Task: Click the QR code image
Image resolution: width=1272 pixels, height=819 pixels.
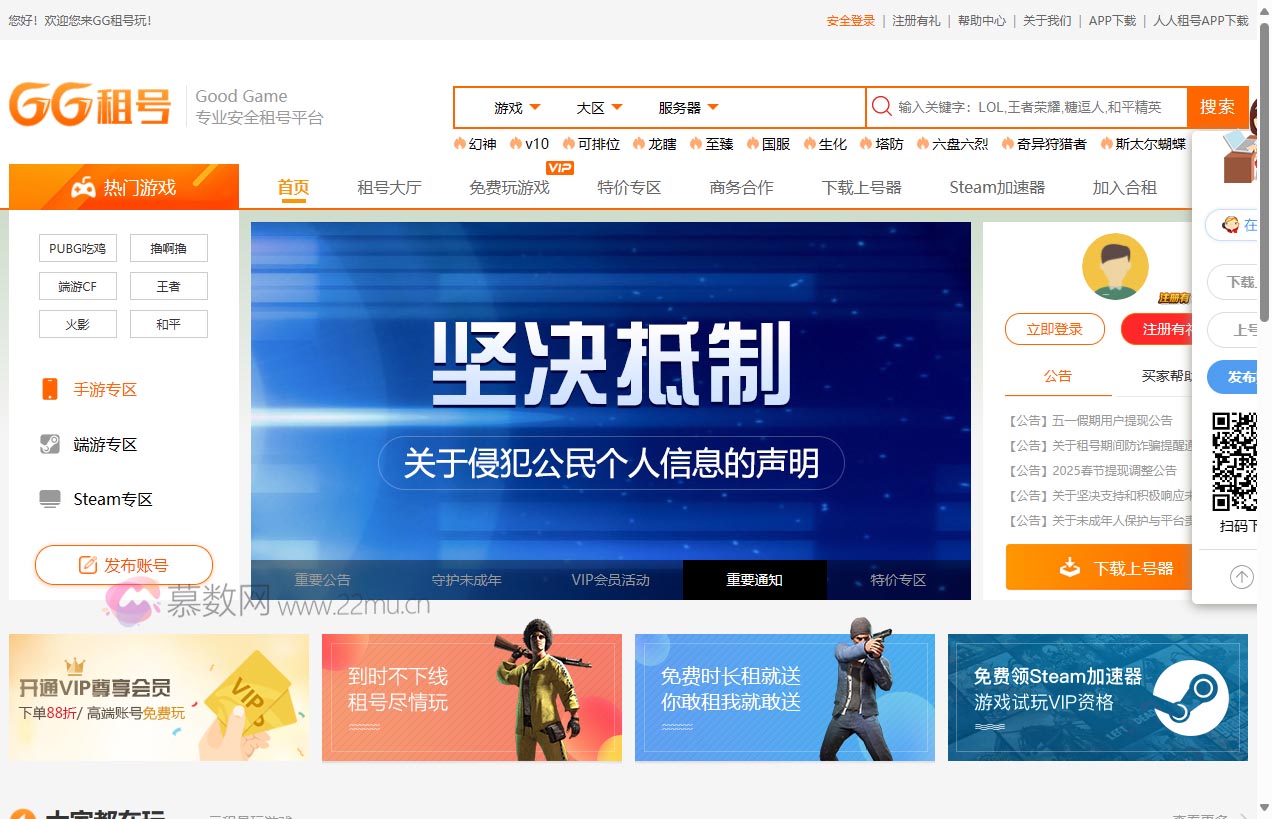Action: pos(1234,461)
